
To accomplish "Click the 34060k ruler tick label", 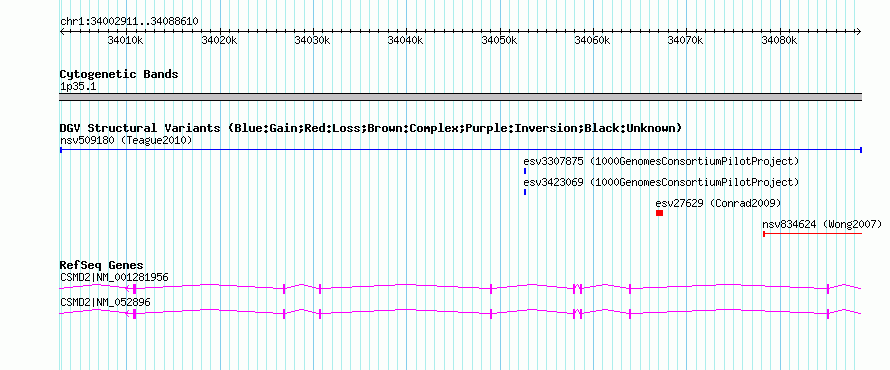I will point(593,40).
